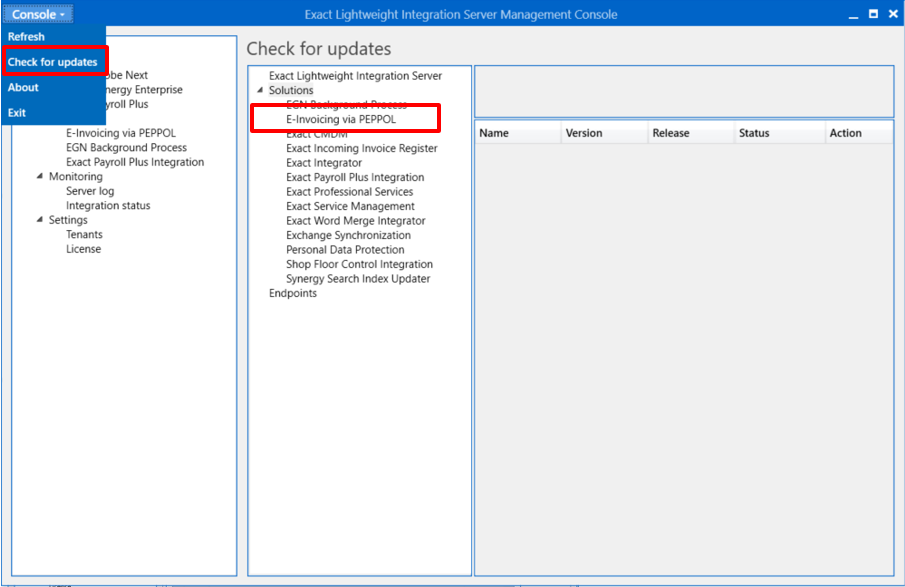905x587 pixels.
Task: Select Exact Professional Services
Action: [349, 191]
